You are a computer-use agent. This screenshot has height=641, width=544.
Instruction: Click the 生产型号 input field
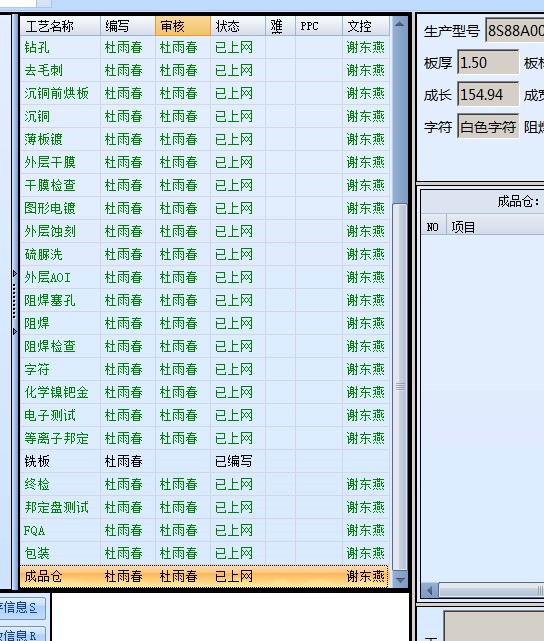(x=515, y=30)
